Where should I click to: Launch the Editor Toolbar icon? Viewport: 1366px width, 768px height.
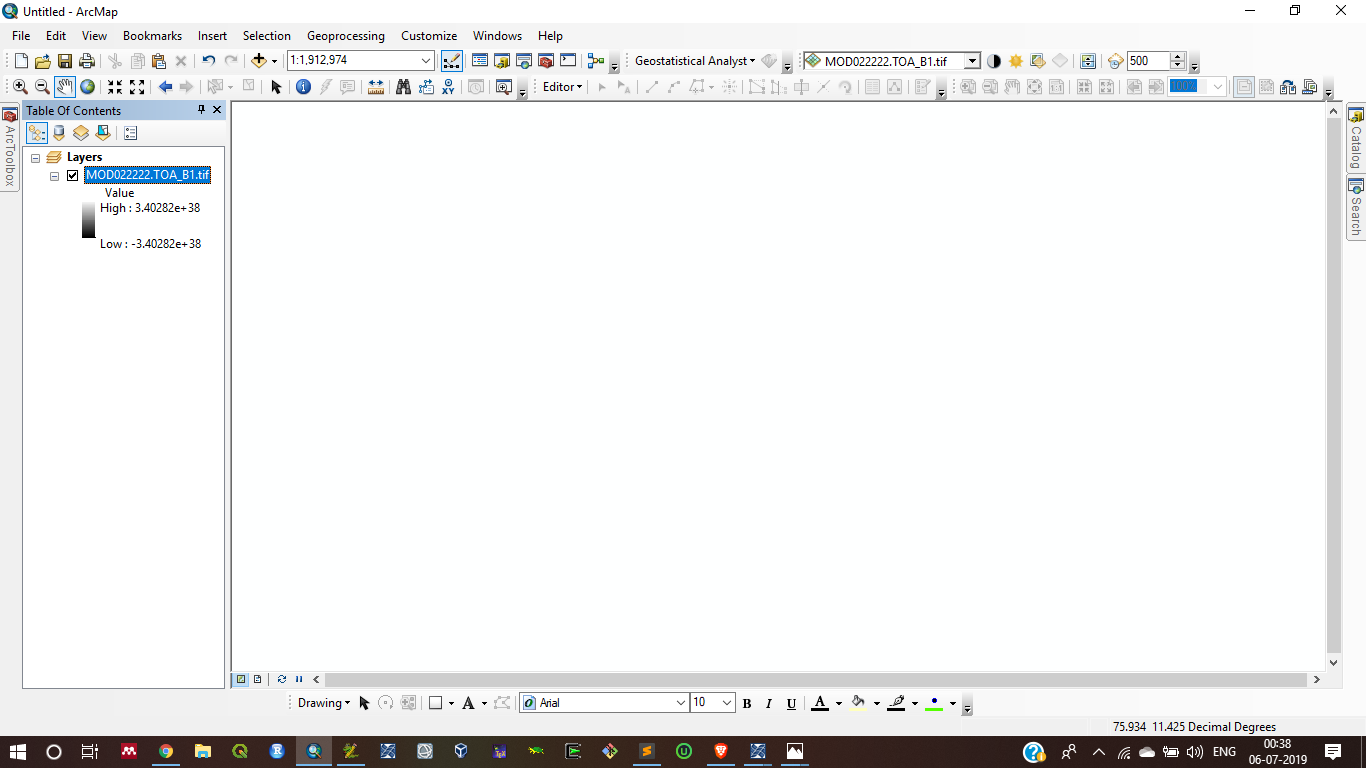pos(451,61)
